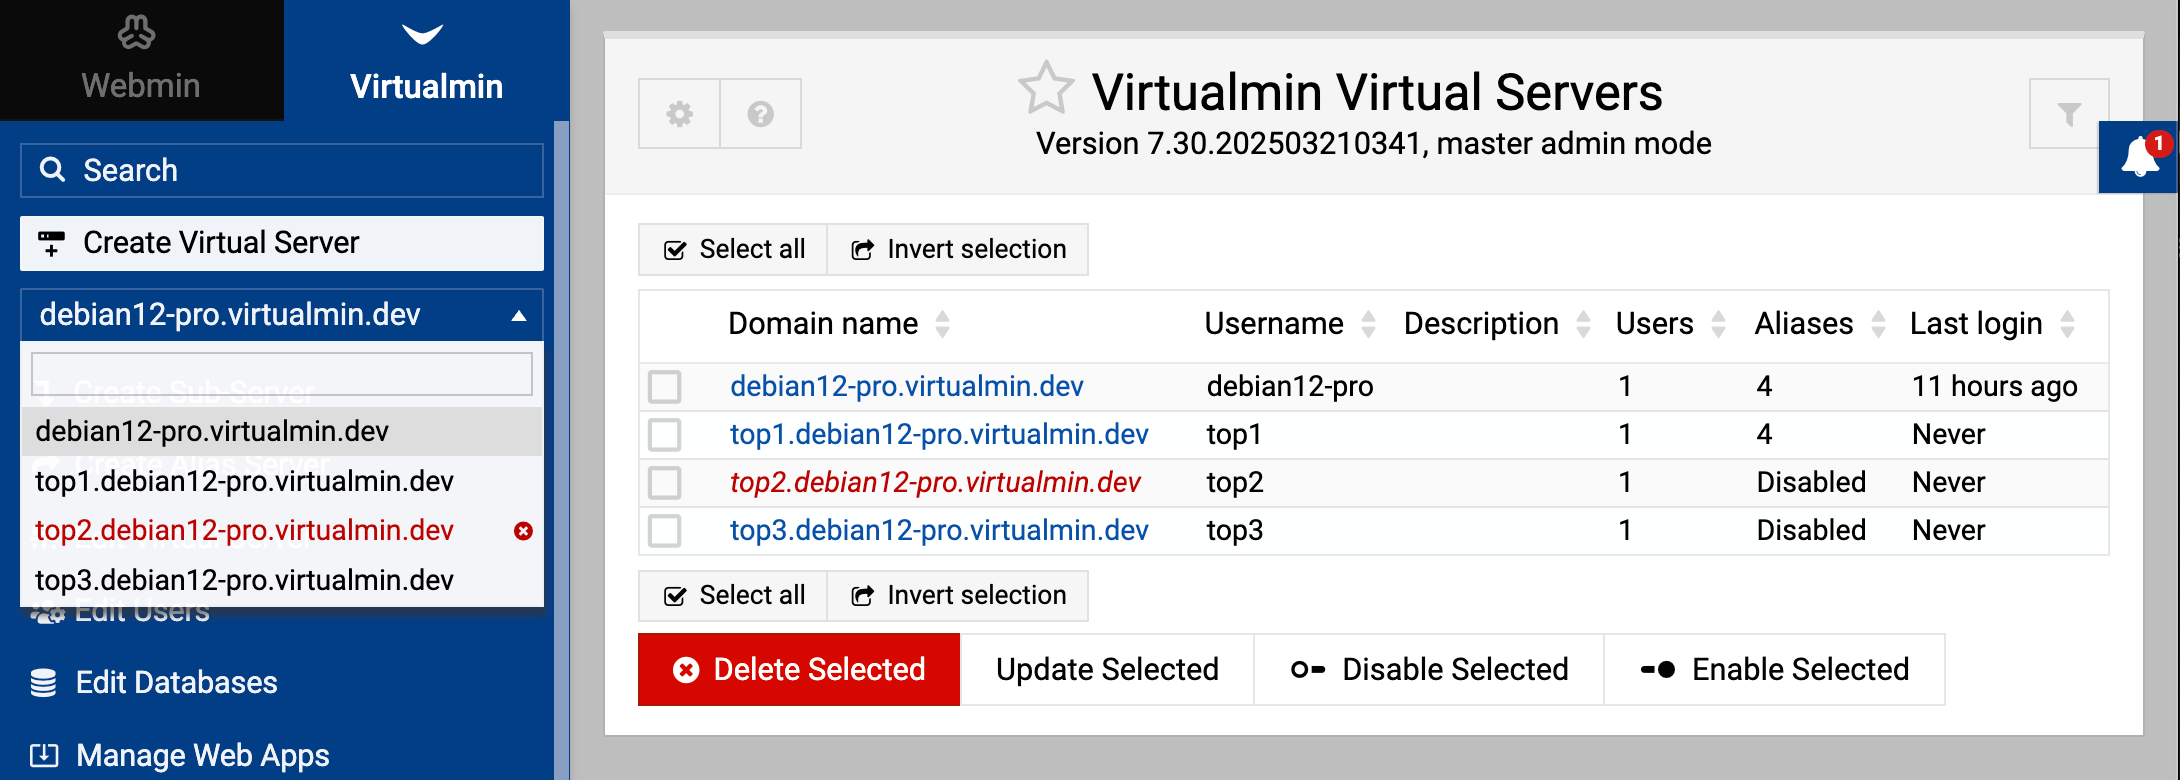Sort by Username arrows
This screenshot has width=2180, height=780.
click(1368, 324)
